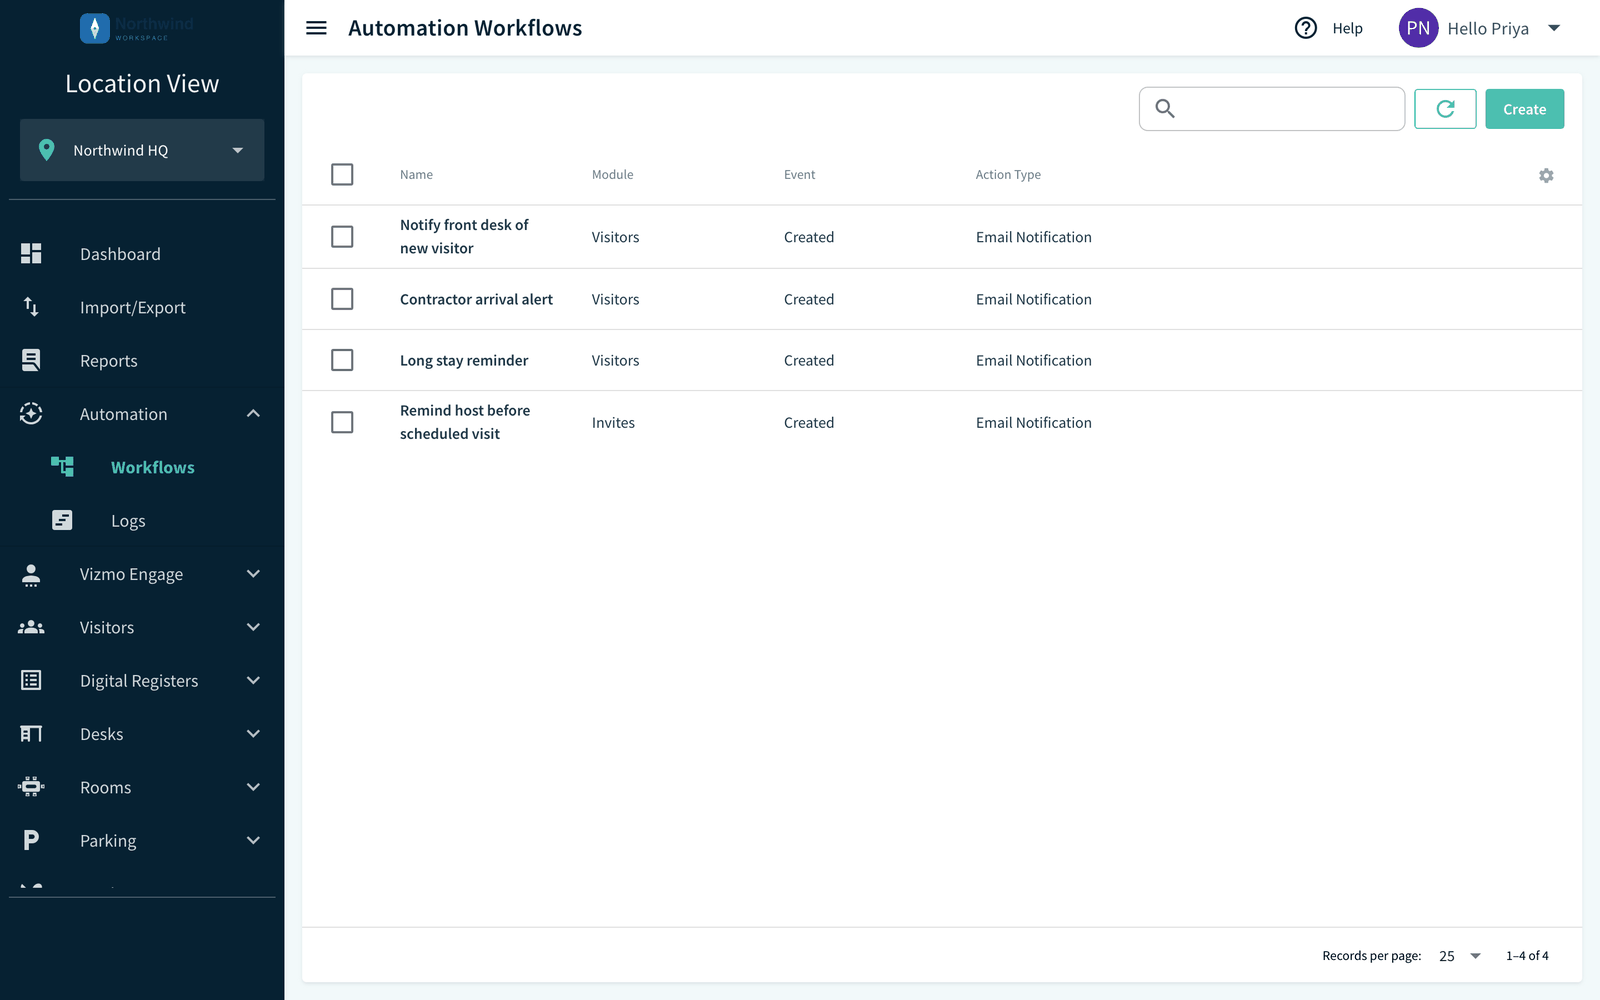Expand the Desks section chevron
Screen dimensions: 1600x1000
coord(253,734)
